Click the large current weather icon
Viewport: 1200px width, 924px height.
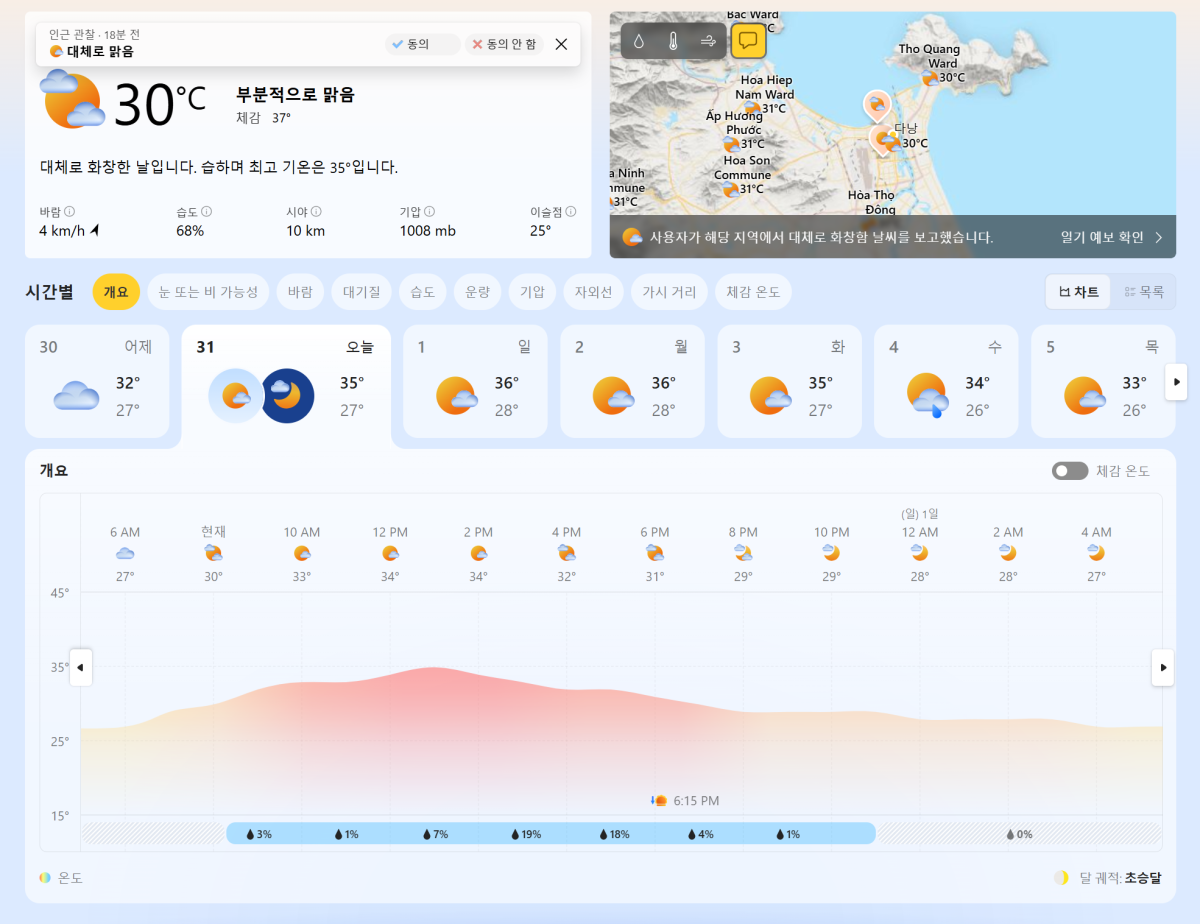73,99
